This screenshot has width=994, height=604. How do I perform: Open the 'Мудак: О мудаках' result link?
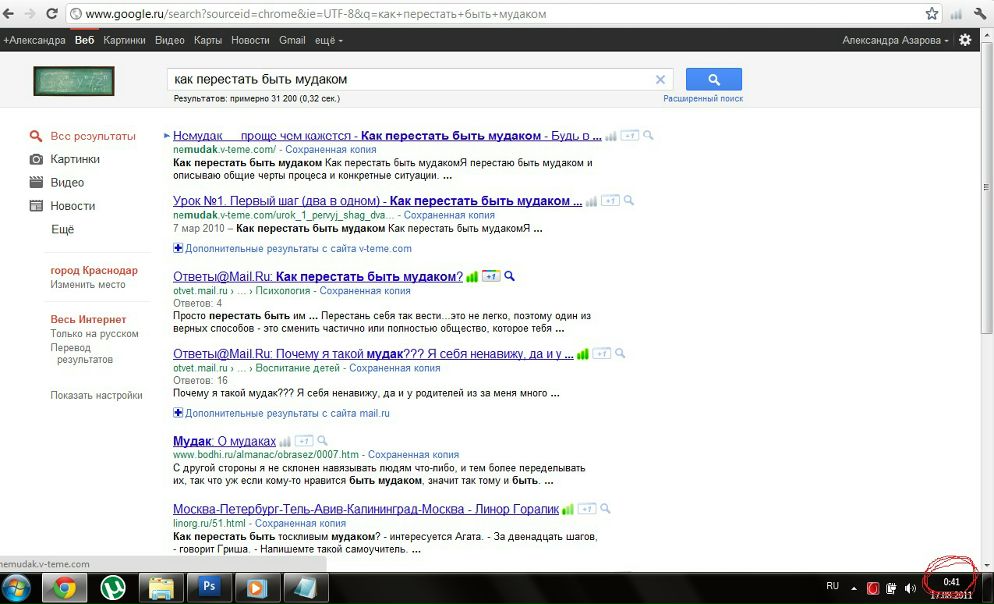224,441
